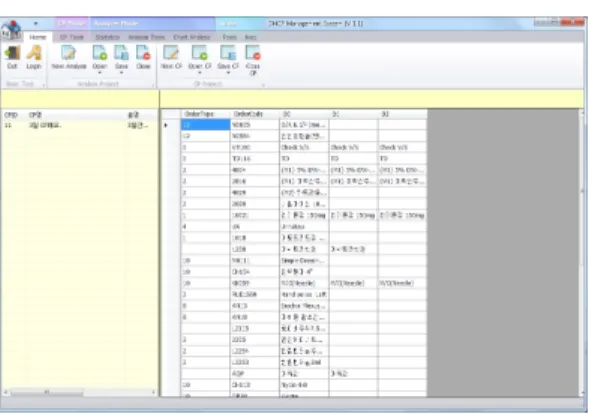Click the Save CP icon

(228, 53)
